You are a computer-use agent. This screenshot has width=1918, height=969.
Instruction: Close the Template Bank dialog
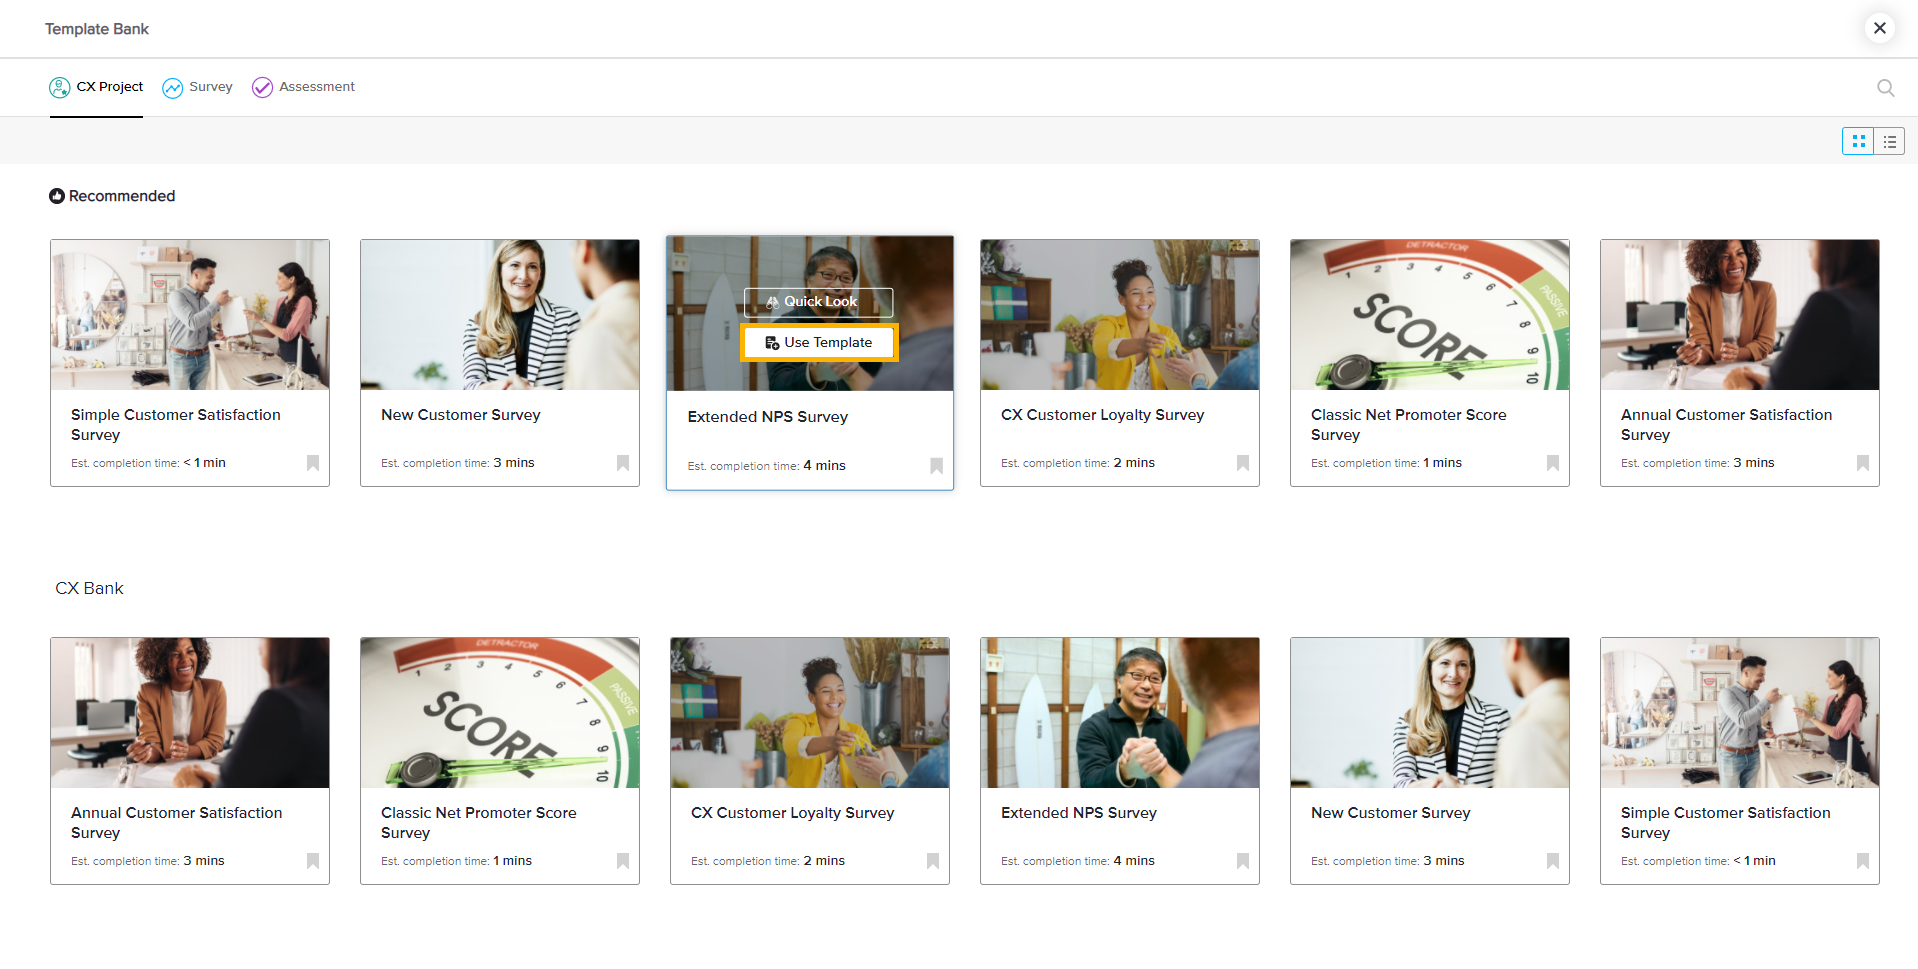pyautogui.click(x=1879, y=28)
